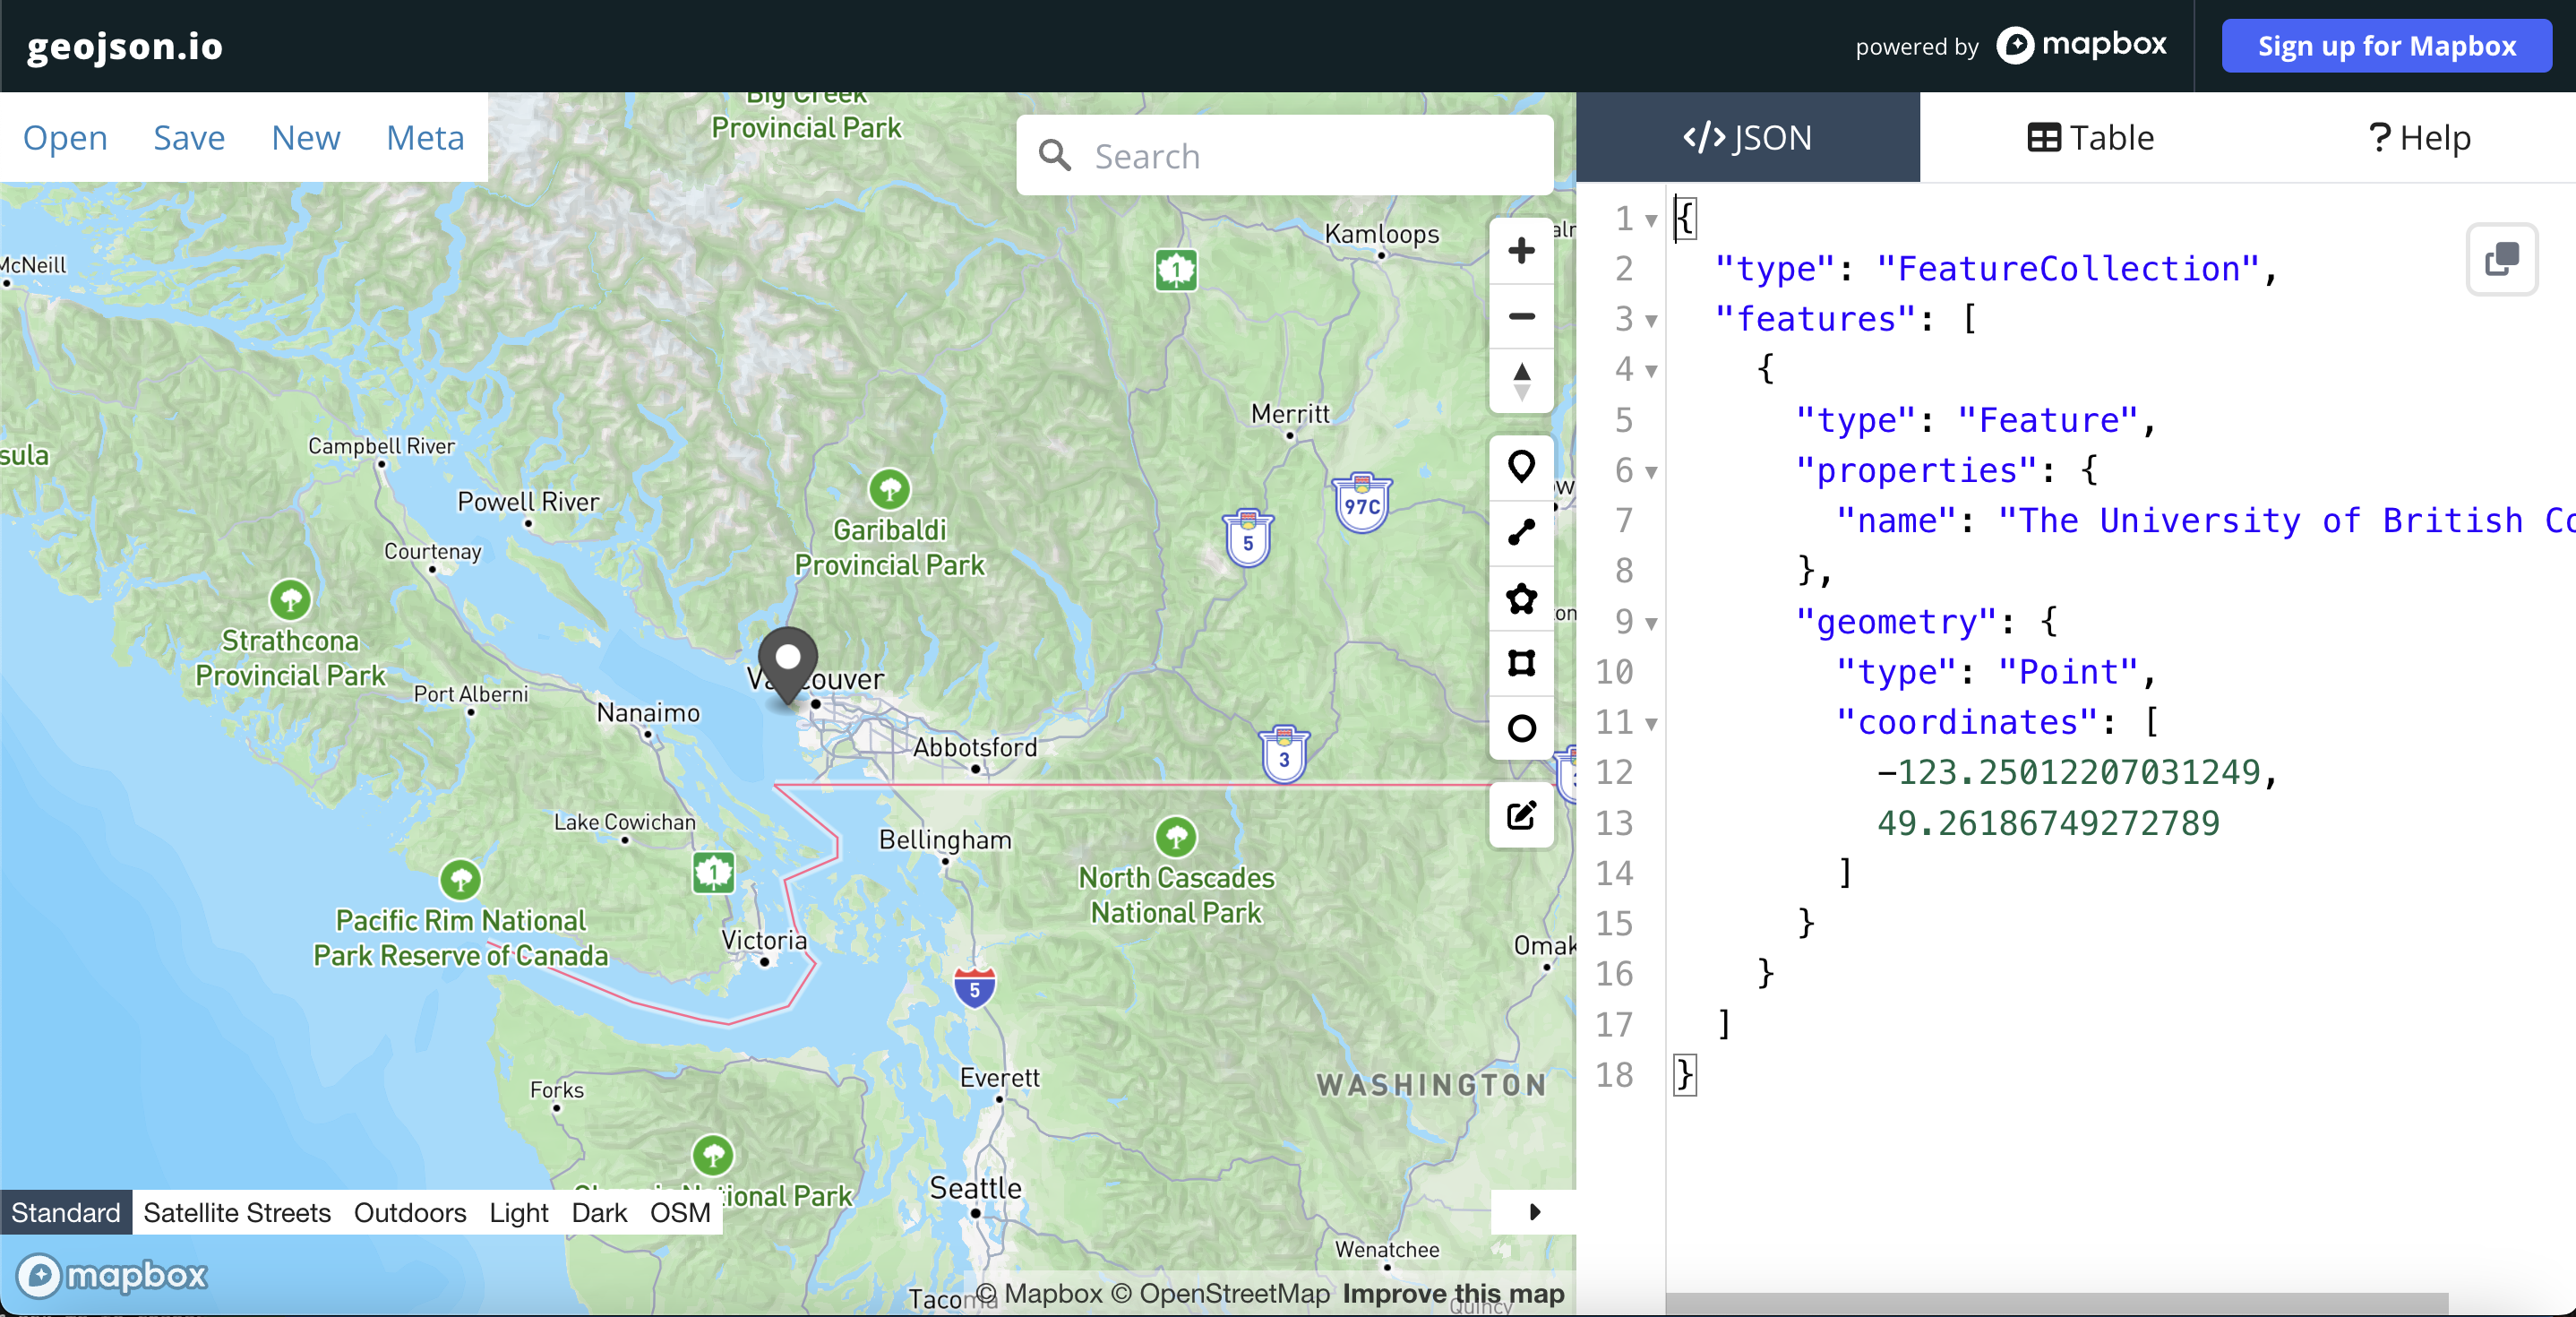Open the mapbox powered-by link
Viewport: 2576px width, 1317px height.
[2082, 45]
